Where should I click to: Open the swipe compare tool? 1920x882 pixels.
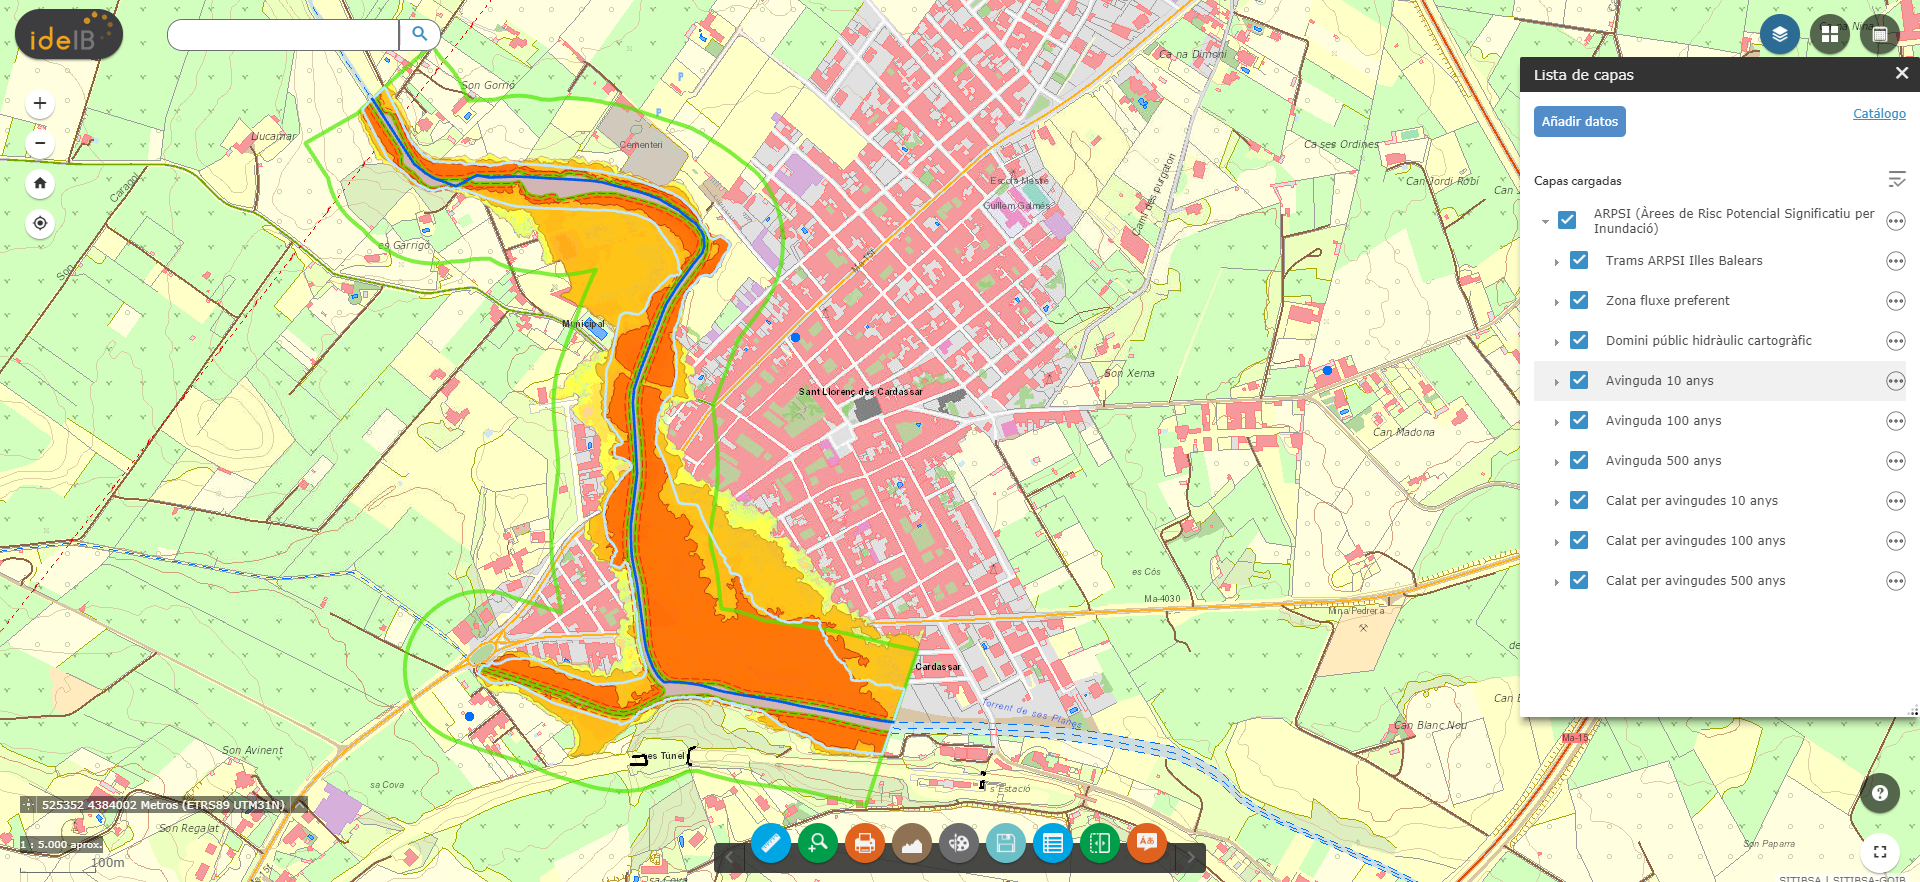point(1100,844)
